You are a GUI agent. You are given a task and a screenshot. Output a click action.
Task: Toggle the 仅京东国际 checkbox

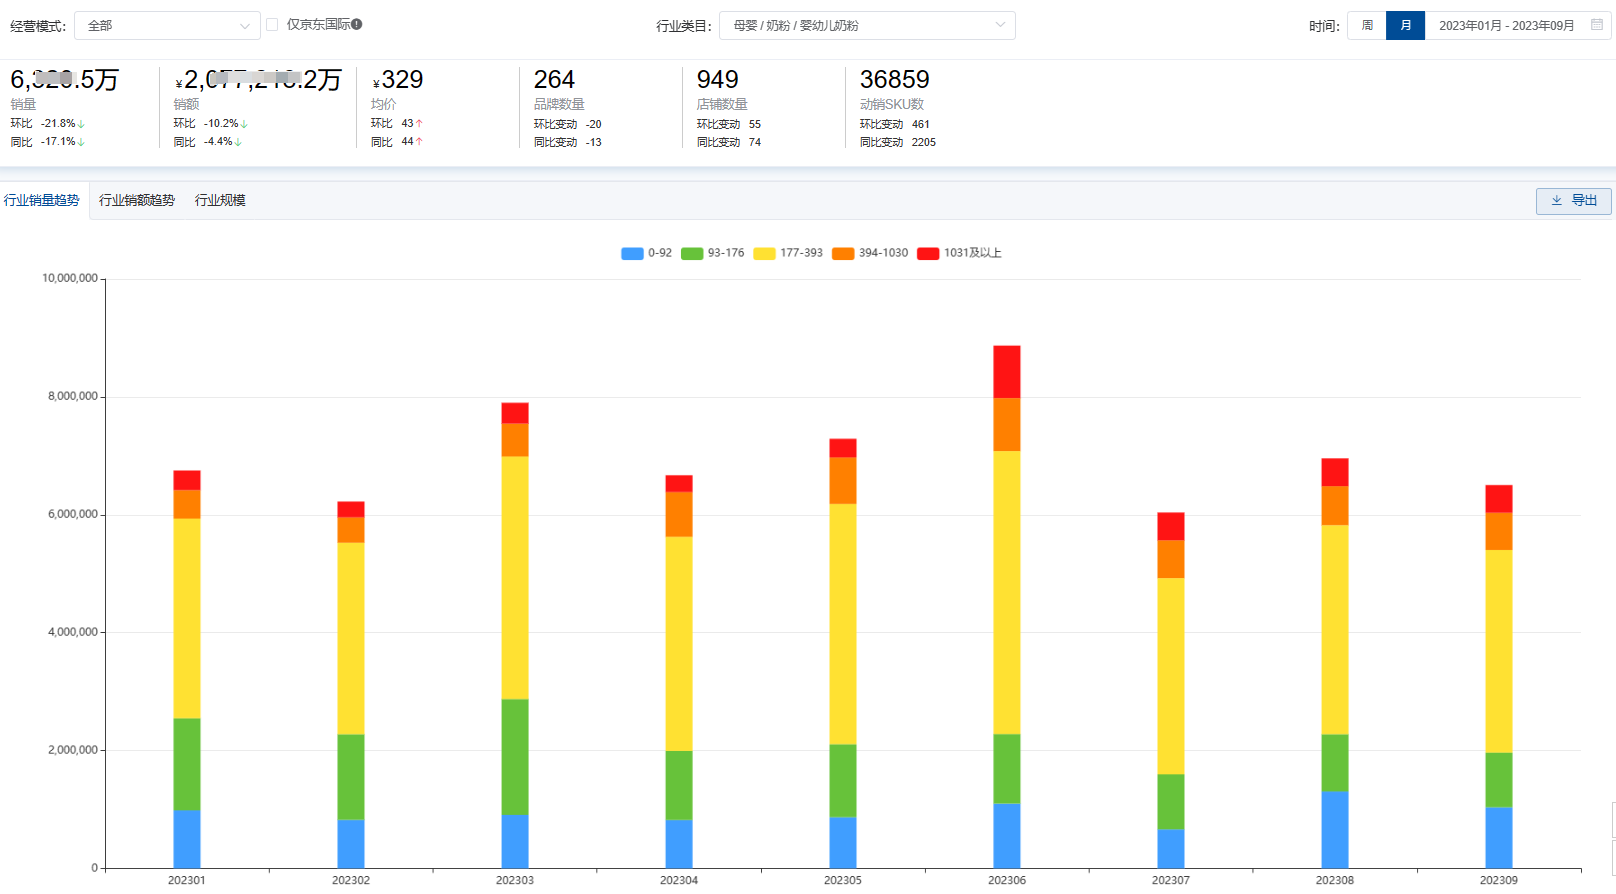(x=272, y=25)
